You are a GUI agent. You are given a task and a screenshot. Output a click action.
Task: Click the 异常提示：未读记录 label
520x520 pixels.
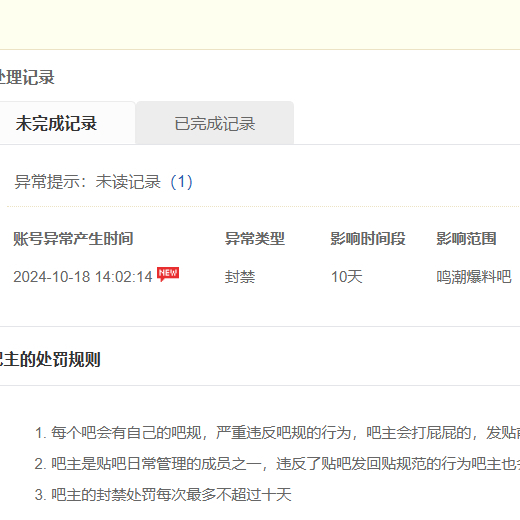click(88, 182)
